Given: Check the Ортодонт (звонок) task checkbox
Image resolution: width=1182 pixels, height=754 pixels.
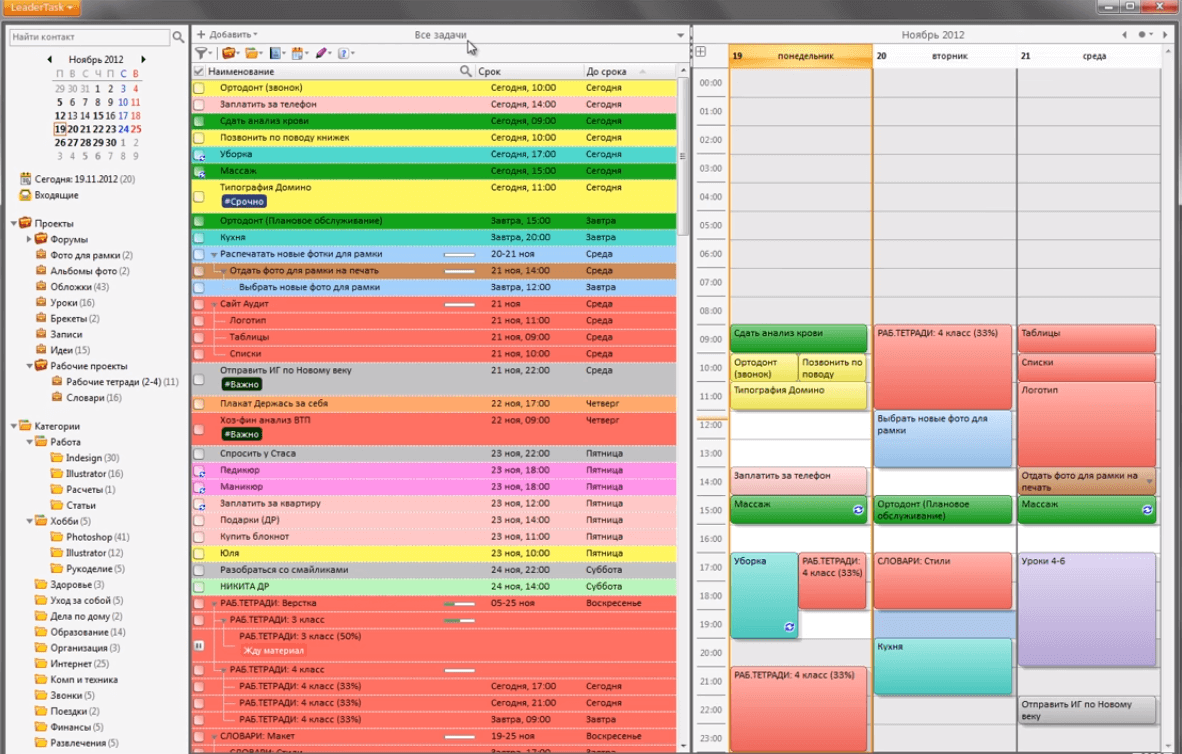Looking at the screenshot, I should click(x=199, y=88).
